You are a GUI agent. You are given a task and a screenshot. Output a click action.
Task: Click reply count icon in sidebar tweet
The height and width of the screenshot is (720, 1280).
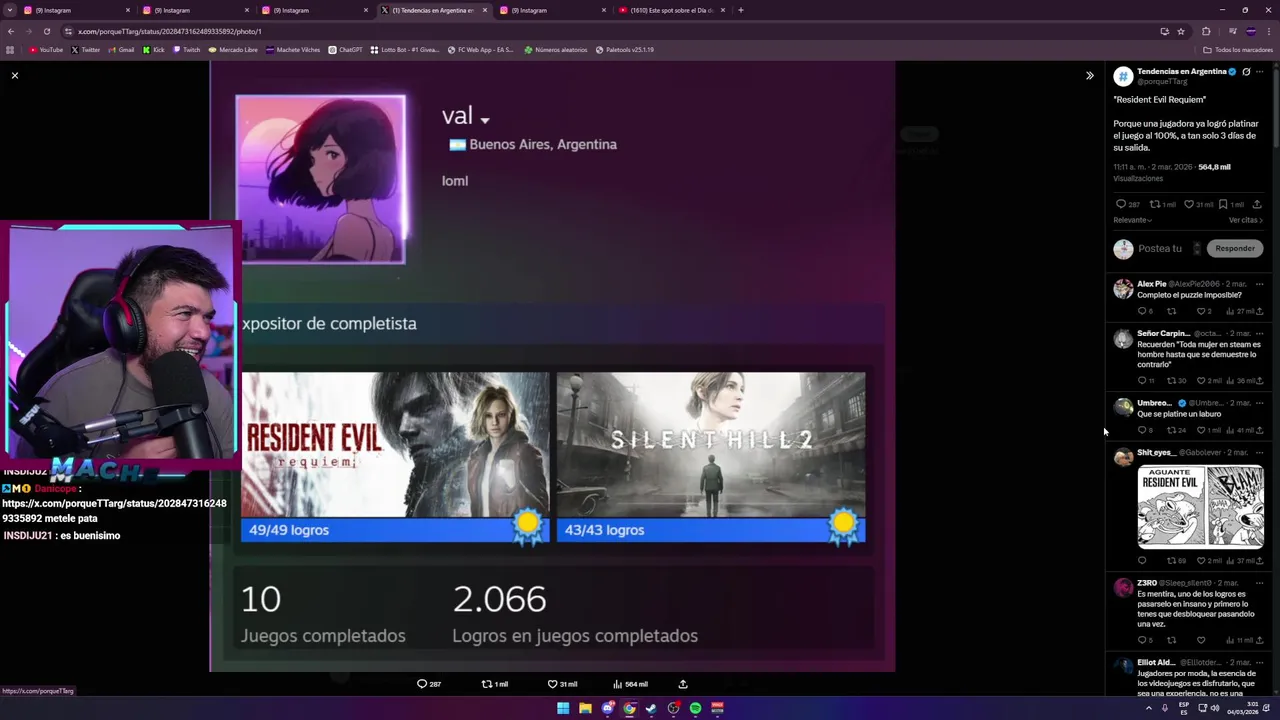coord(1121,204)
